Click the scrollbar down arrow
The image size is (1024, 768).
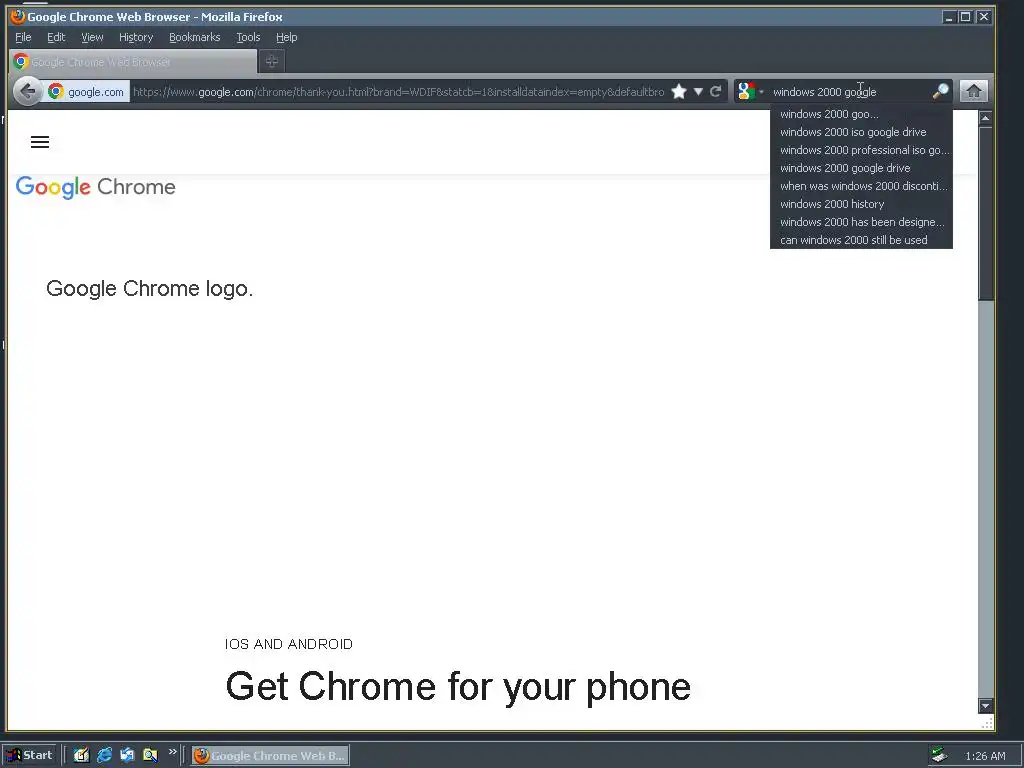[x=985, y=705]
